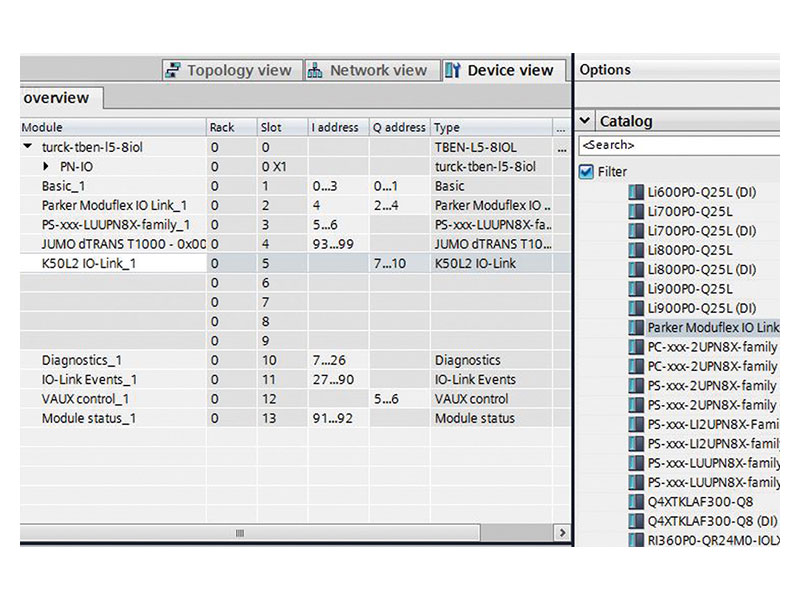Switch to Network view tab
The height and width of the screenshot is (600, 800).
(x=371, y=70)
